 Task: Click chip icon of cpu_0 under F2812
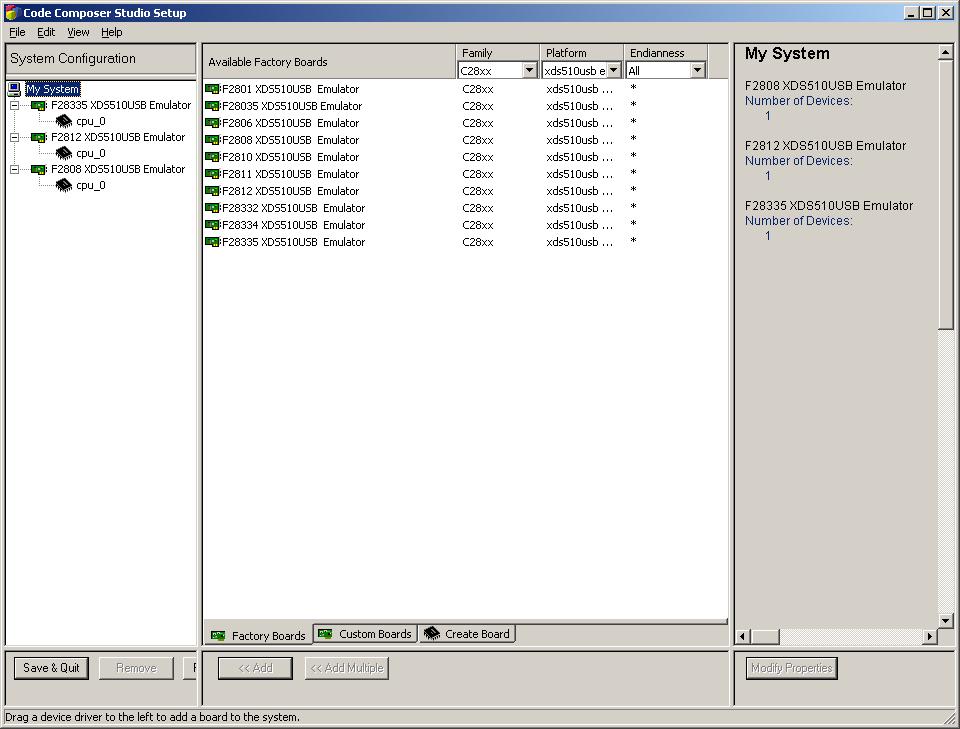tap(64, 153)
